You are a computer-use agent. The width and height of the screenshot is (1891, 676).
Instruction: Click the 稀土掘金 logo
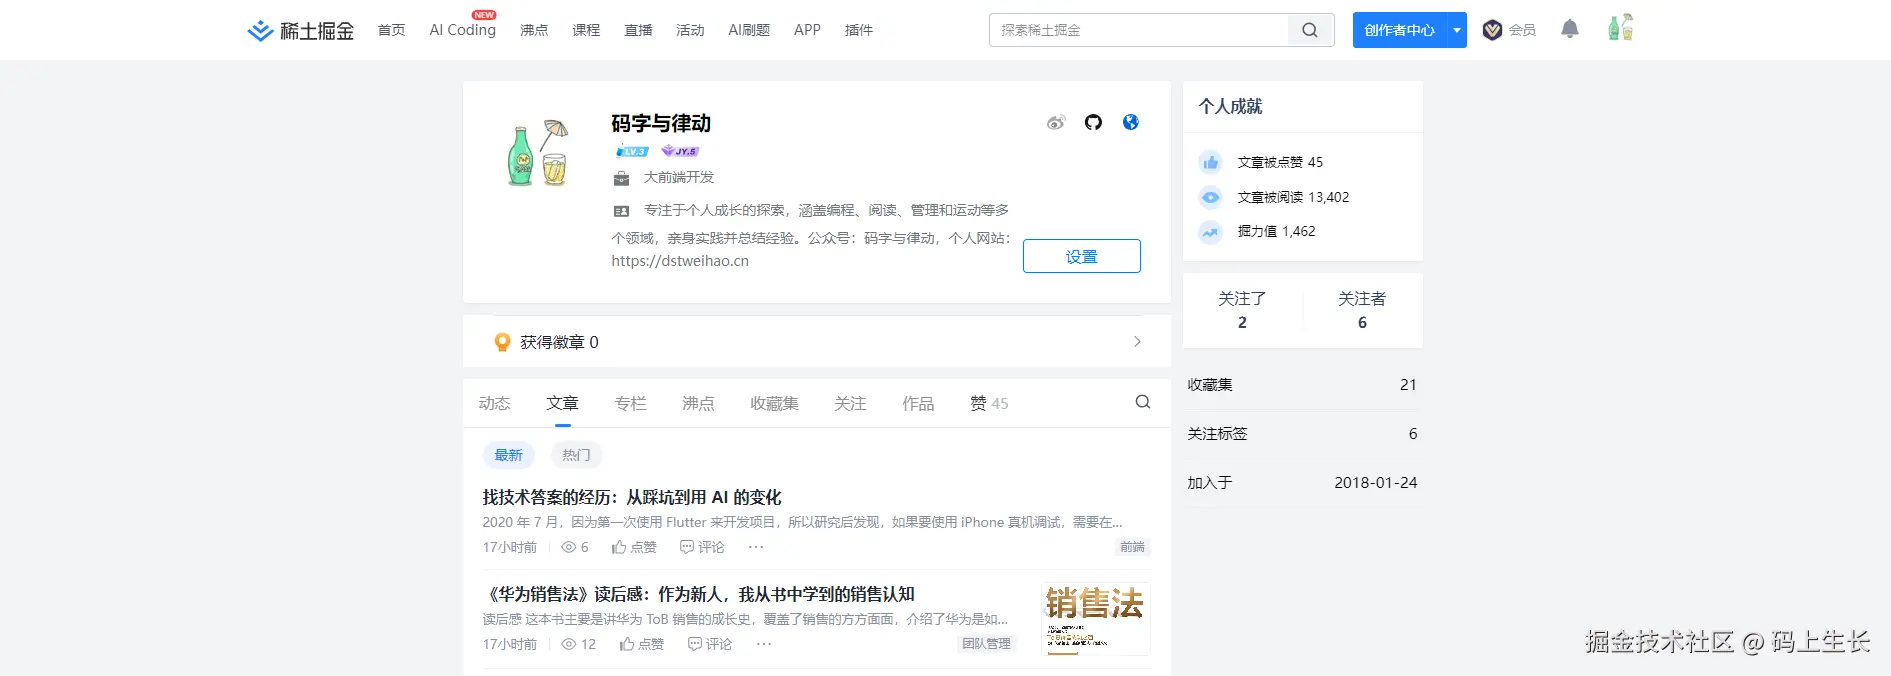(x=300, y=30)
